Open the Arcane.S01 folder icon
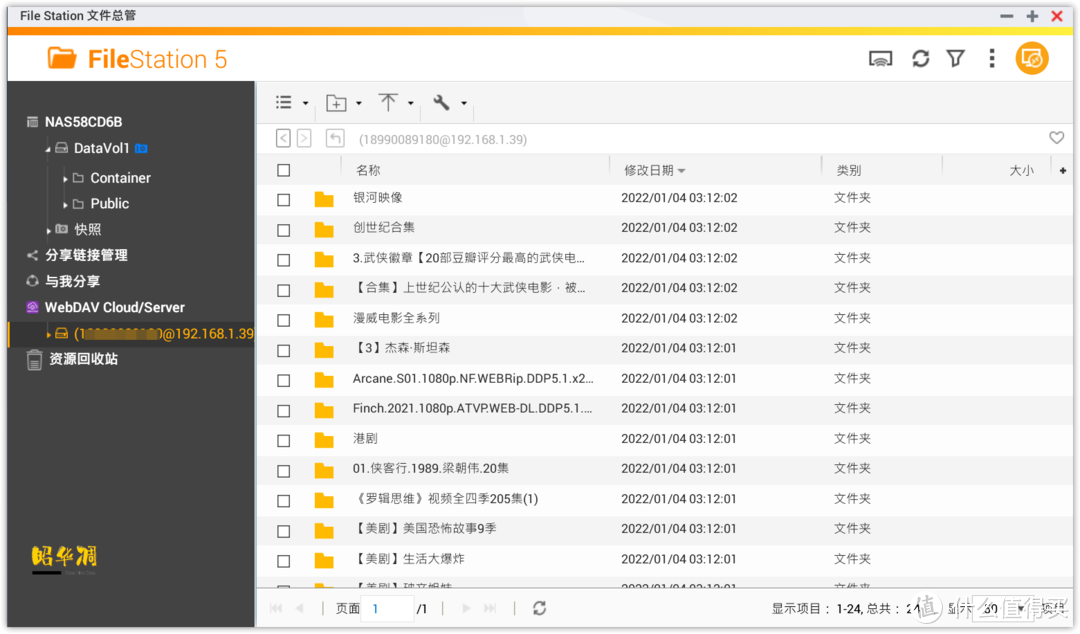Screen dimensions: 1080x634 coord(324,380)
